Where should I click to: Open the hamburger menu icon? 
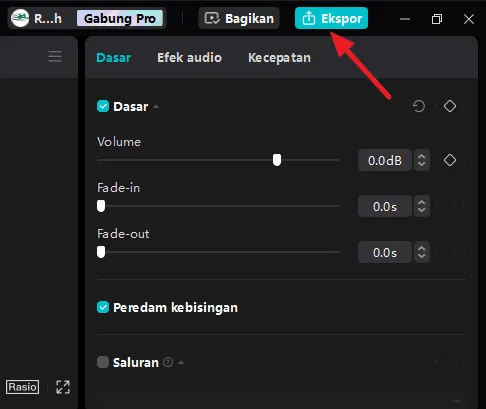click(55, 56)
